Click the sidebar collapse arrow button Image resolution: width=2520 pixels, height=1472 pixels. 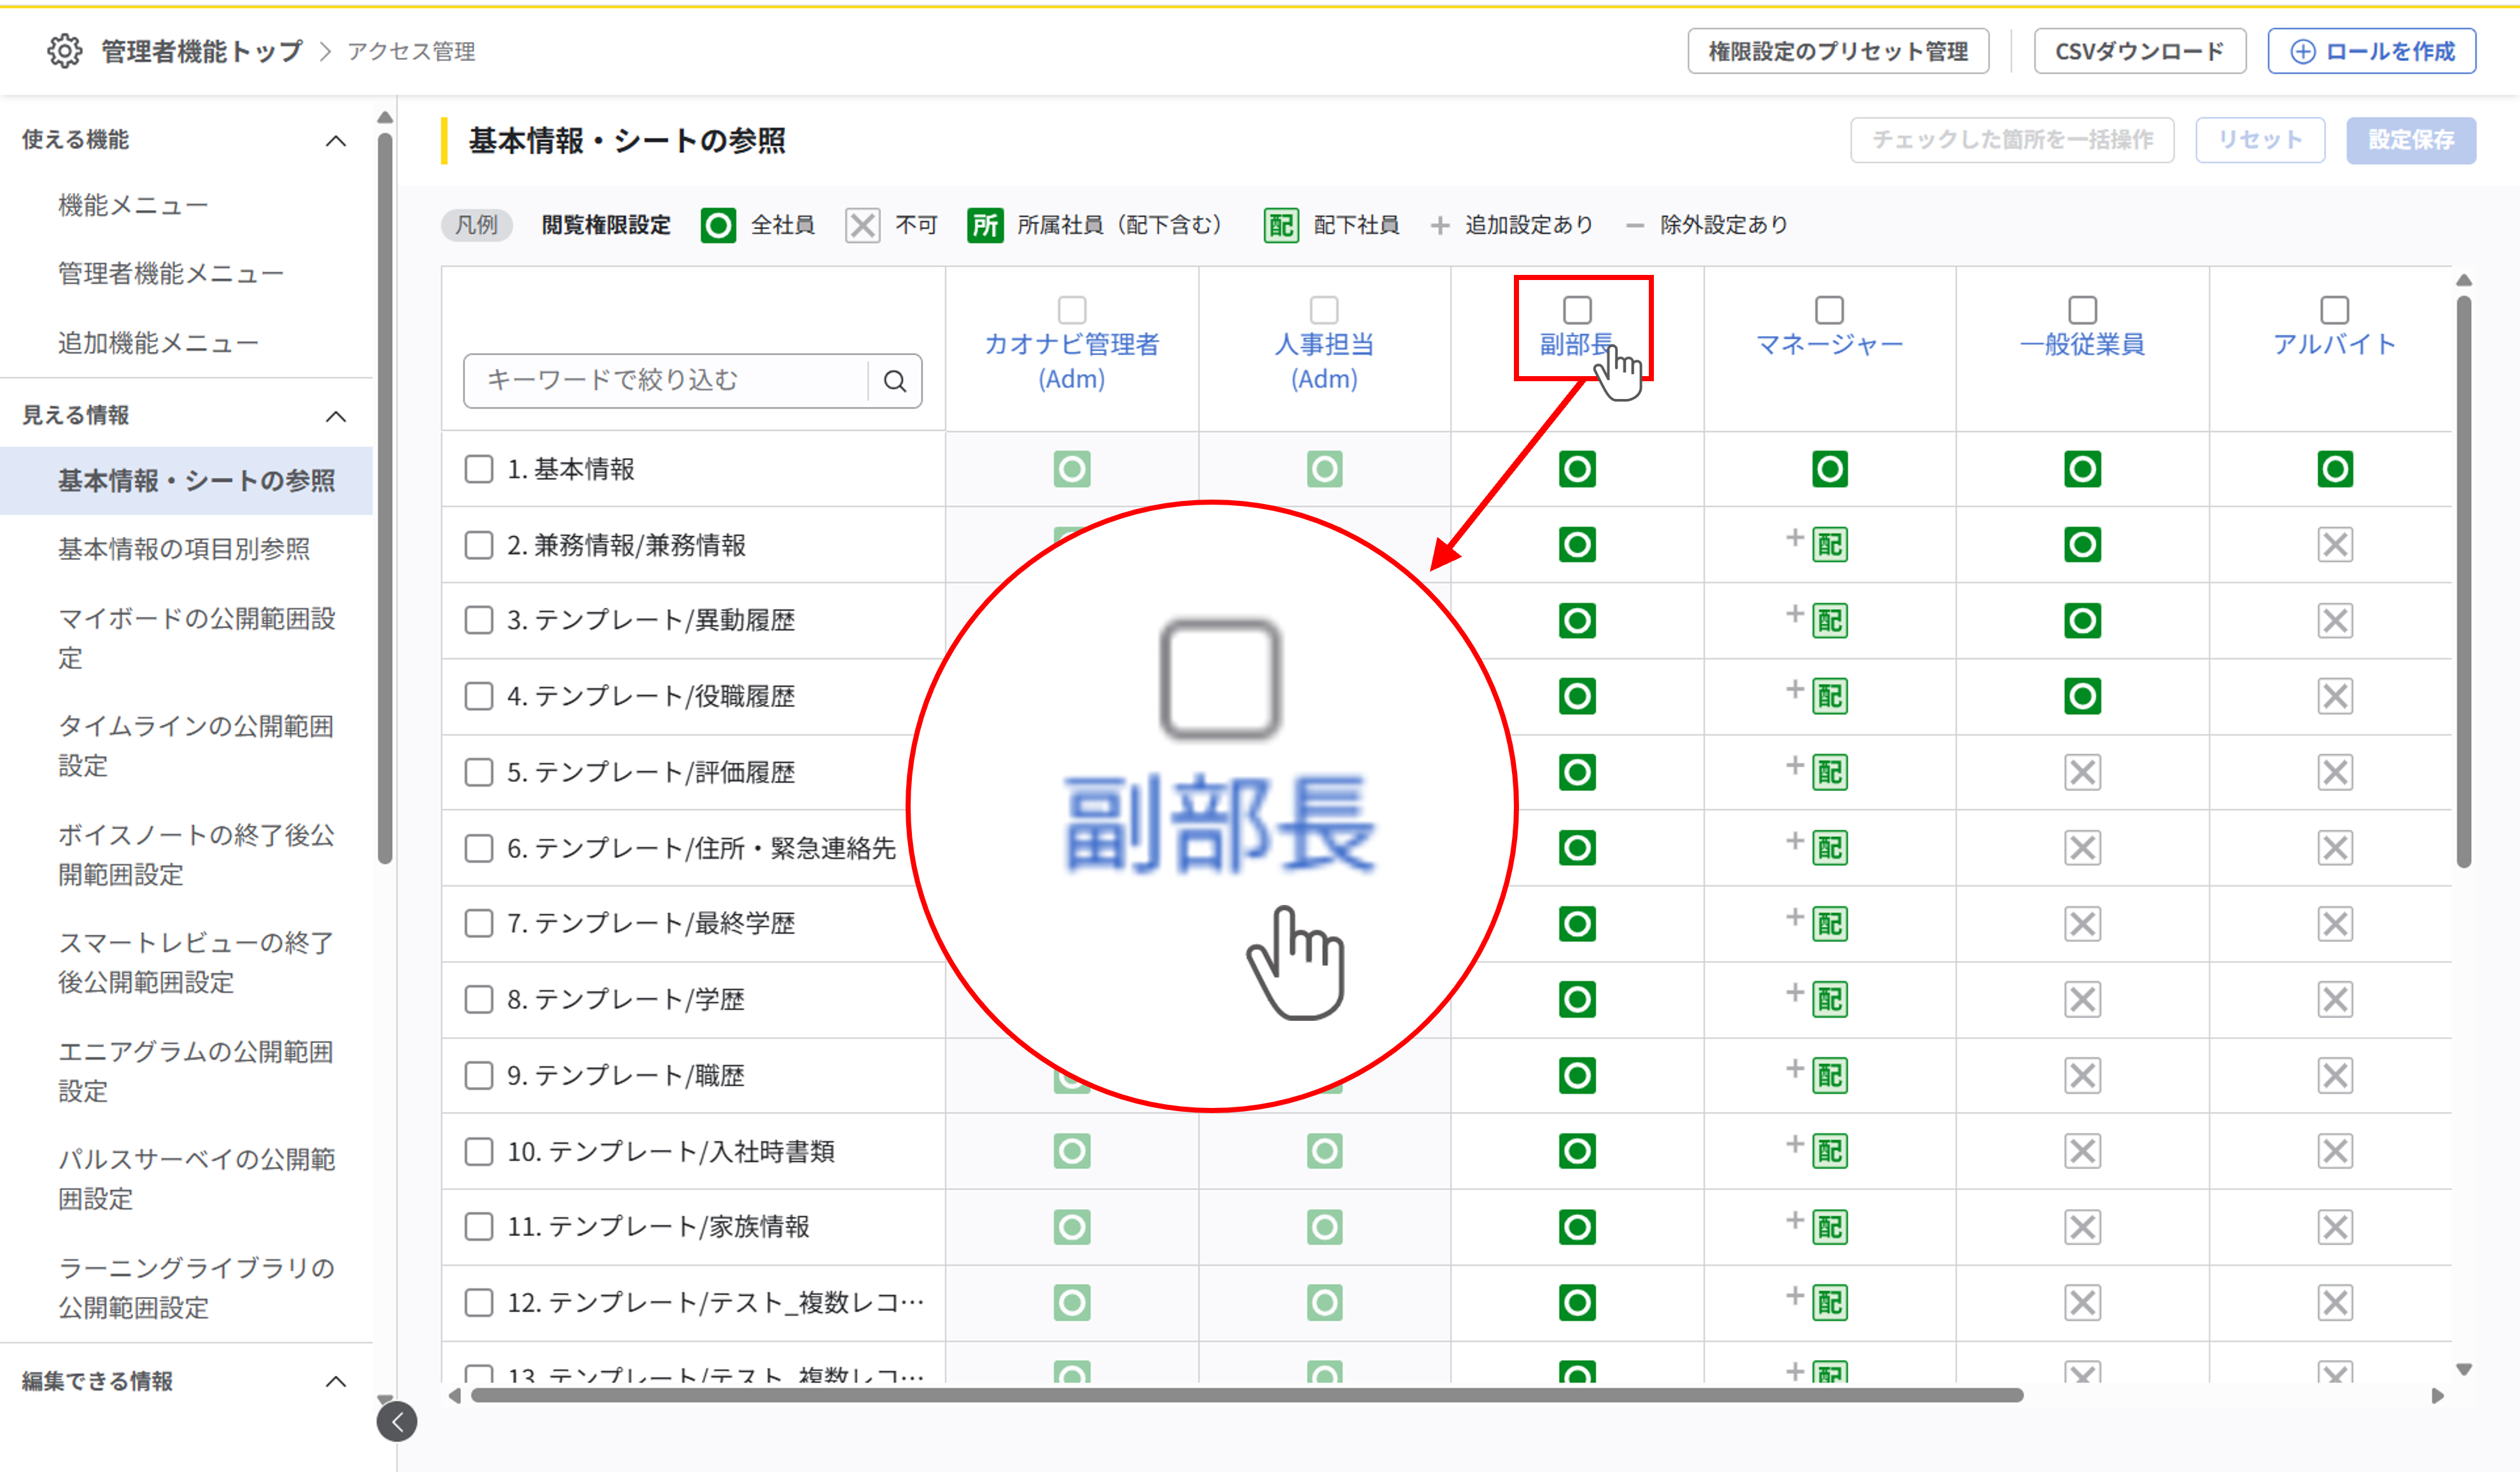tap(397, 1421)
